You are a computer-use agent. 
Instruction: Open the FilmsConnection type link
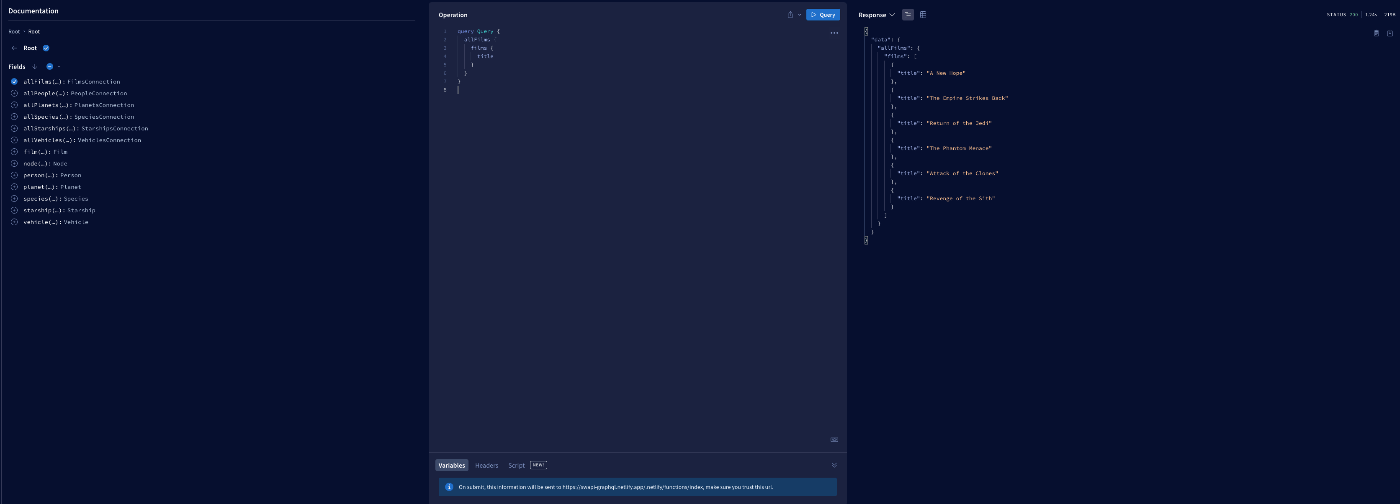coord(94,81)
